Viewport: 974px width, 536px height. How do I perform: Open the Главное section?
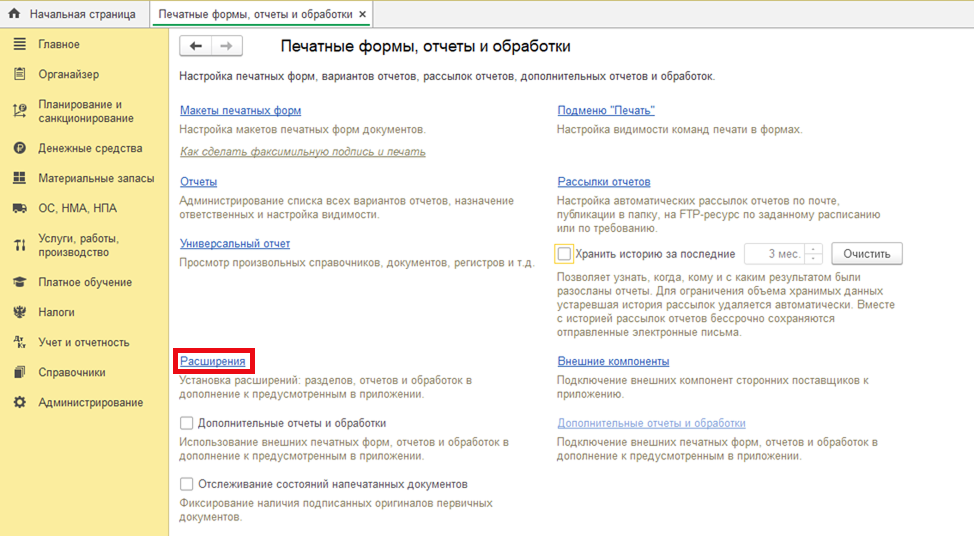click(59, 44)
